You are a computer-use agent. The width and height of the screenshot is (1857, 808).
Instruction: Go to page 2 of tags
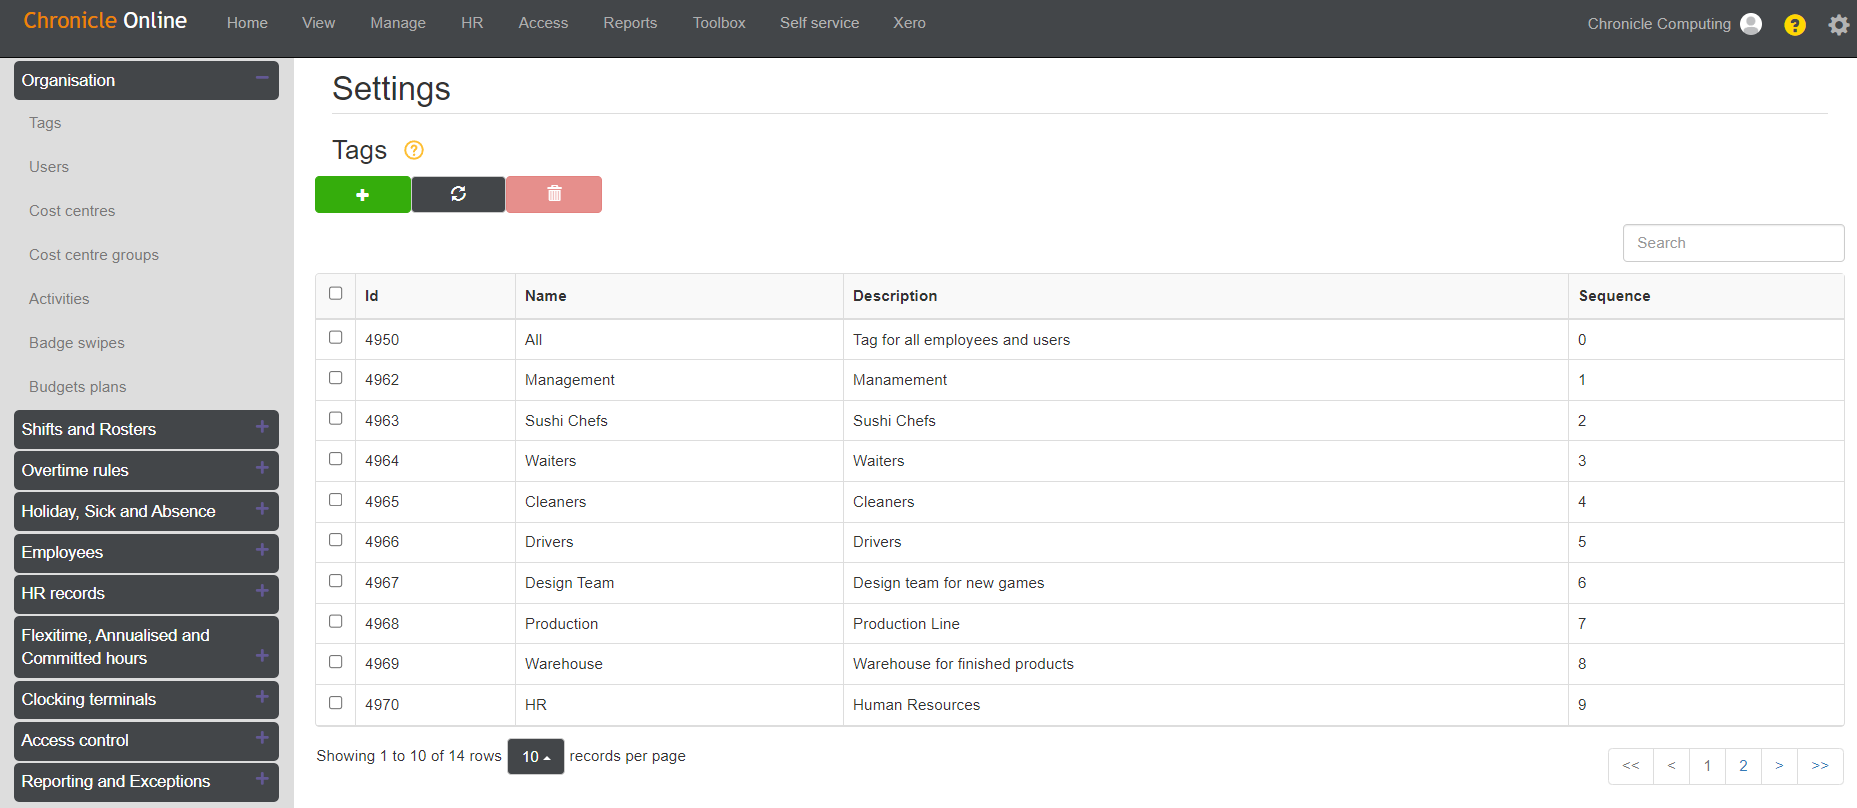pyautogui.click(x=1743, y=766)
